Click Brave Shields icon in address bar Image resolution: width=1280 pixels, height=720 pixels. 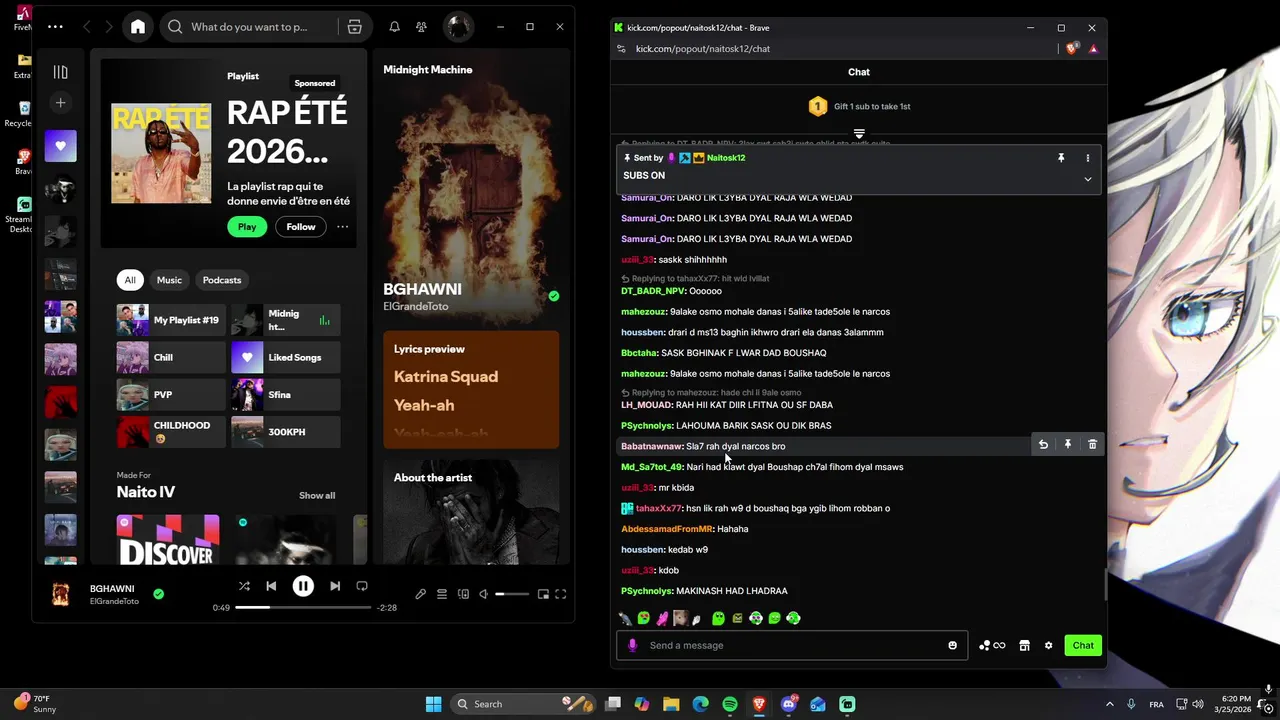[1072, 48]
